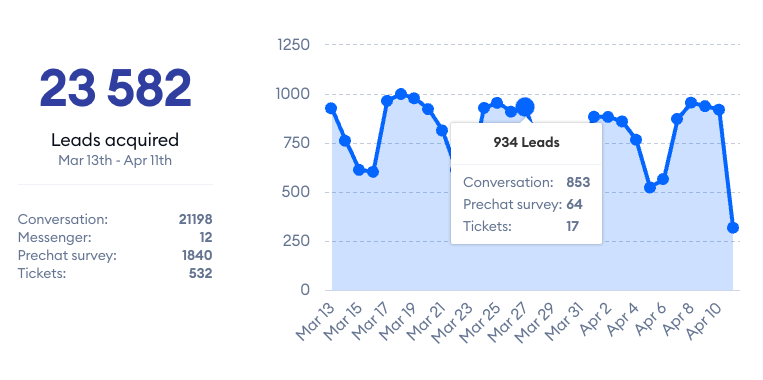
Task: Click the tooltip Tickets value 17
Action: (572, 226)
